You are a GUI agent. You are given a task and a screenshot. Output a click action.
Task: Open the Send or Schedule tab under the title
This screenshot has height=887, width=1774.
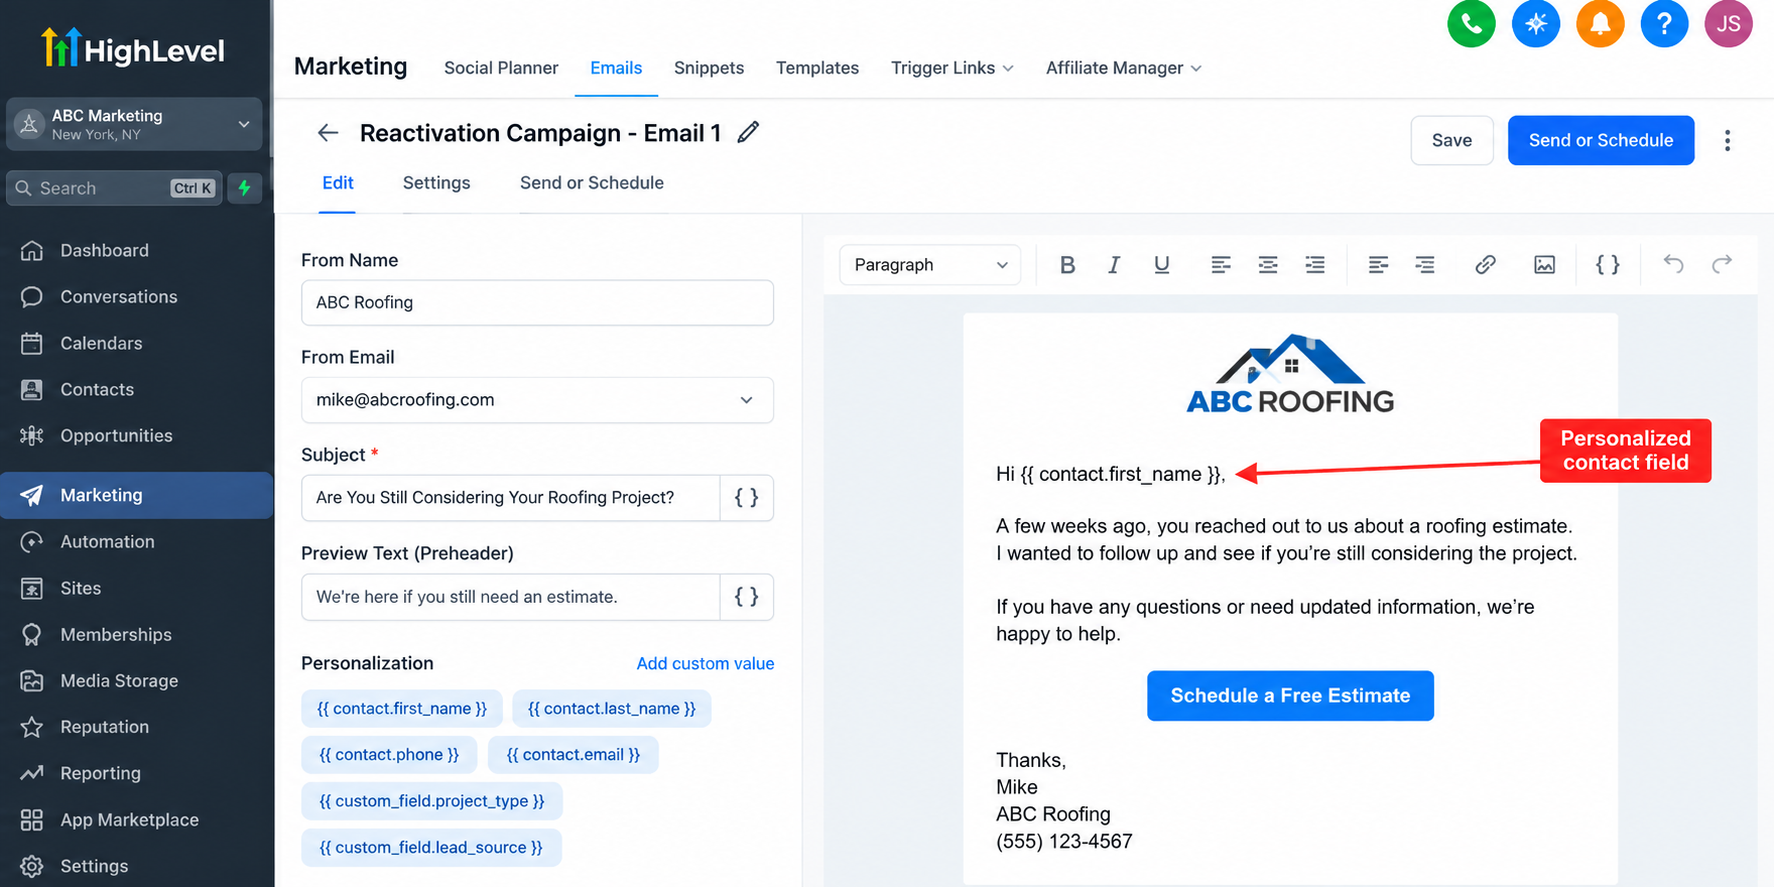(592, 183)
